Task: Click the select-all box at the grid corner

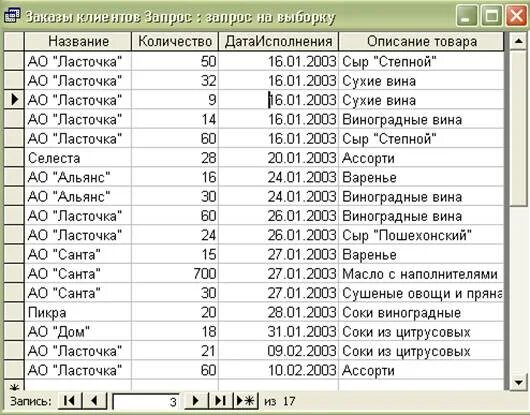Action: pos(14,42)
